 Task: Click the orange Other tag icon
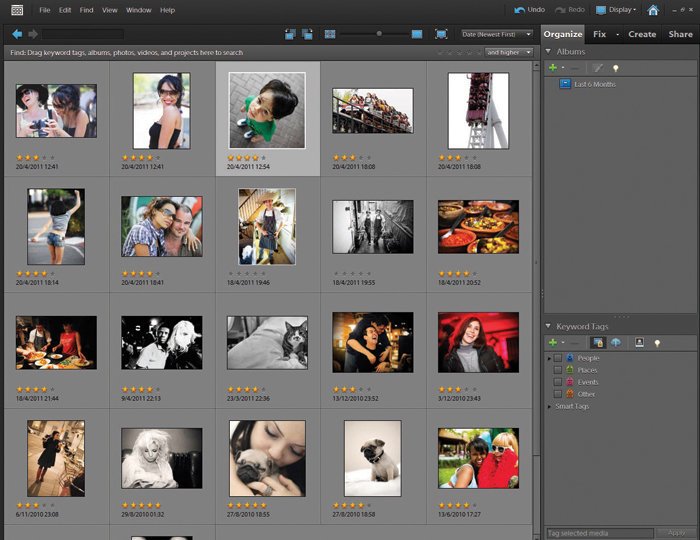(570, 394)
